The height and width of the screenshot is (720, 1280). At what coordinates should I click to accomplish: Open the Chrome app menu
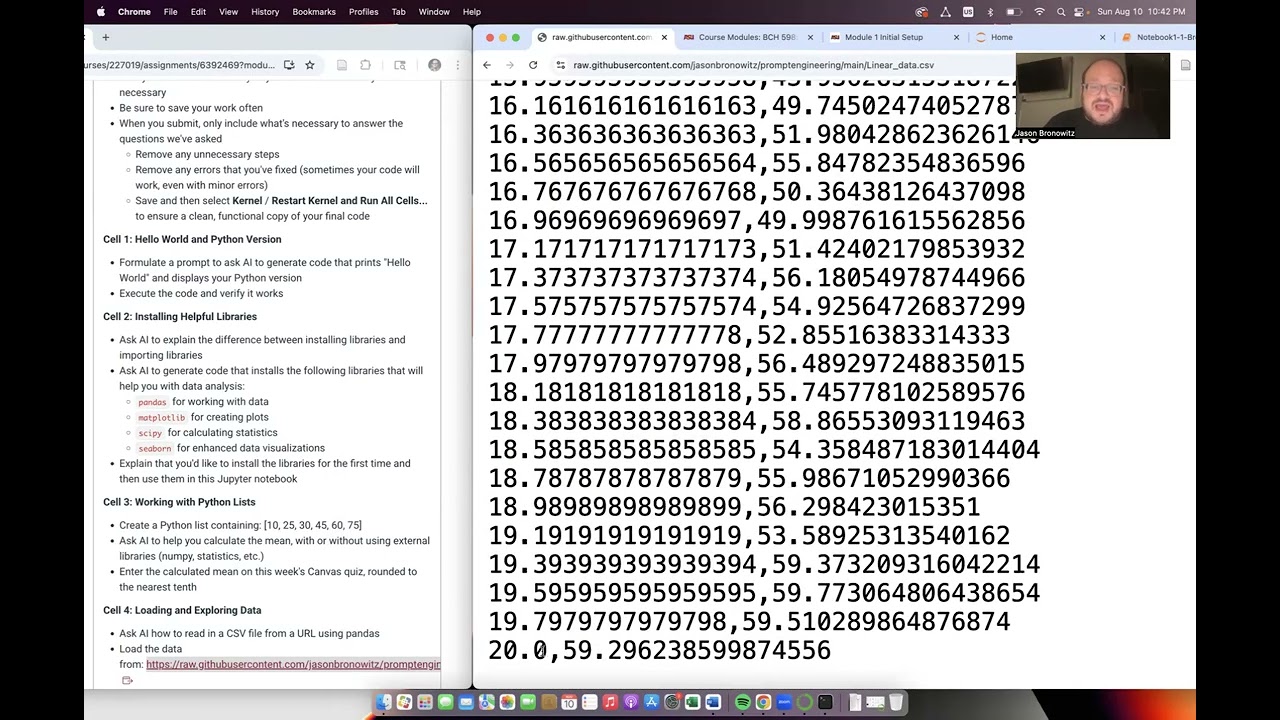(134, 12)
